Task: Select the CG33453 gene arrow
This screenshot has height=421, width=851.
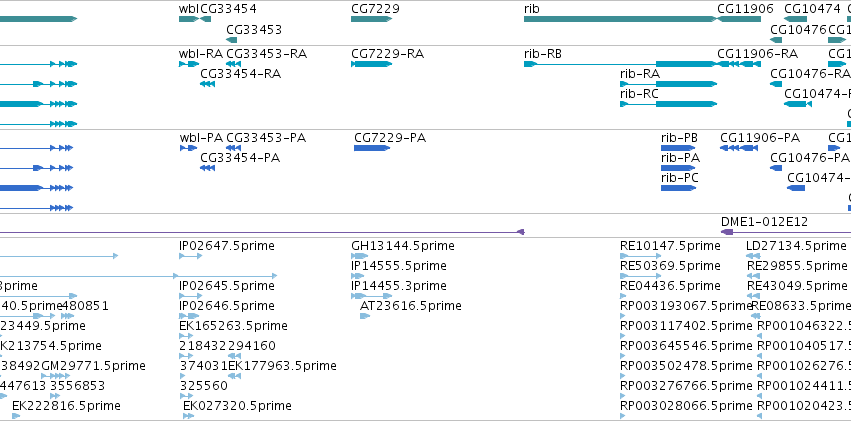Action: click(x=232, y=40)
